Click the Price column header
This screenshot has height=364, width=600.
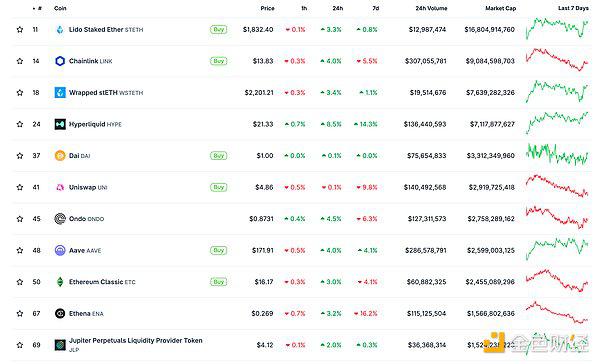pos(267,8)
